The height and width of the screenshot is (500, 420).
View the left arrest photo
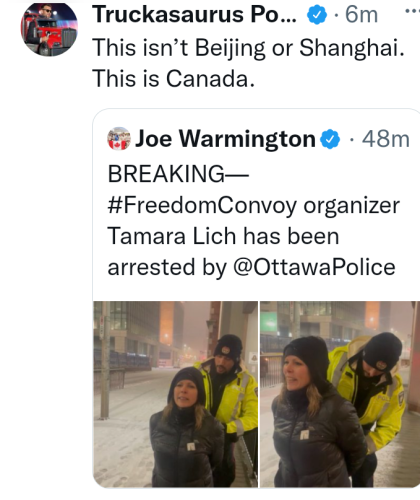176,394
